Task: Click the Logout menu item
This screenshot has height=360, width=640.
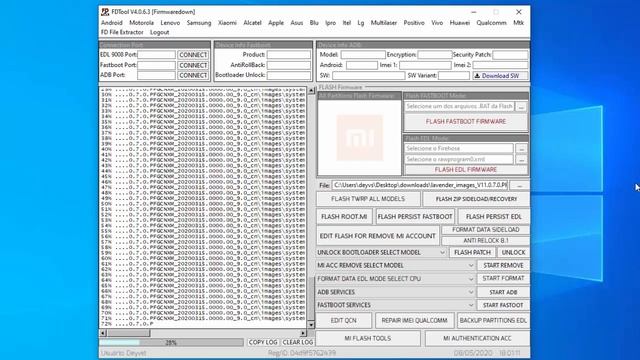Action: 159,32
